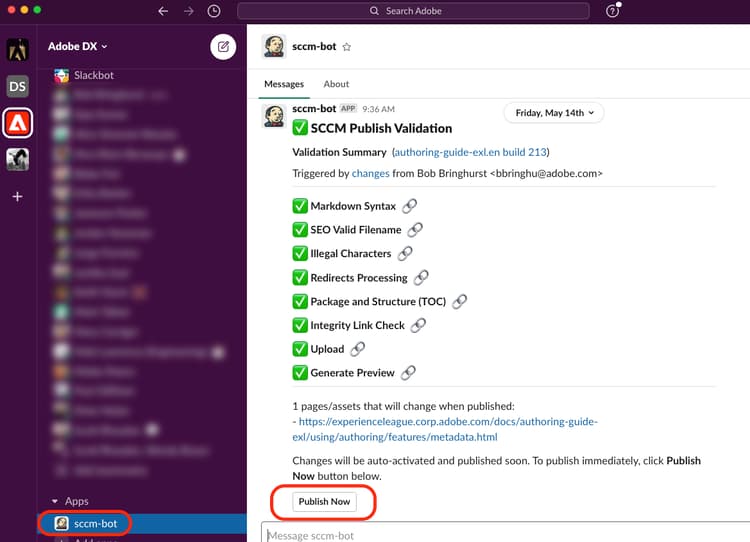This screenshot has width=750, height=542.
Task: Go back with the left arrow
Action: pos(163,11)
